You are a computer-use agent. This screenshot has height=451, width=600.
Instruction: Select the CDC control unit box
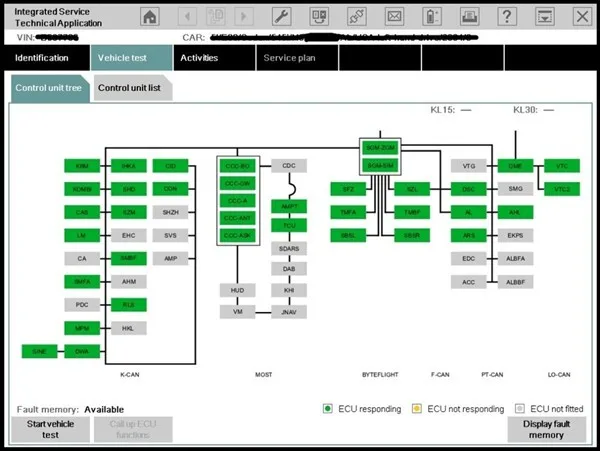[289, 166]
